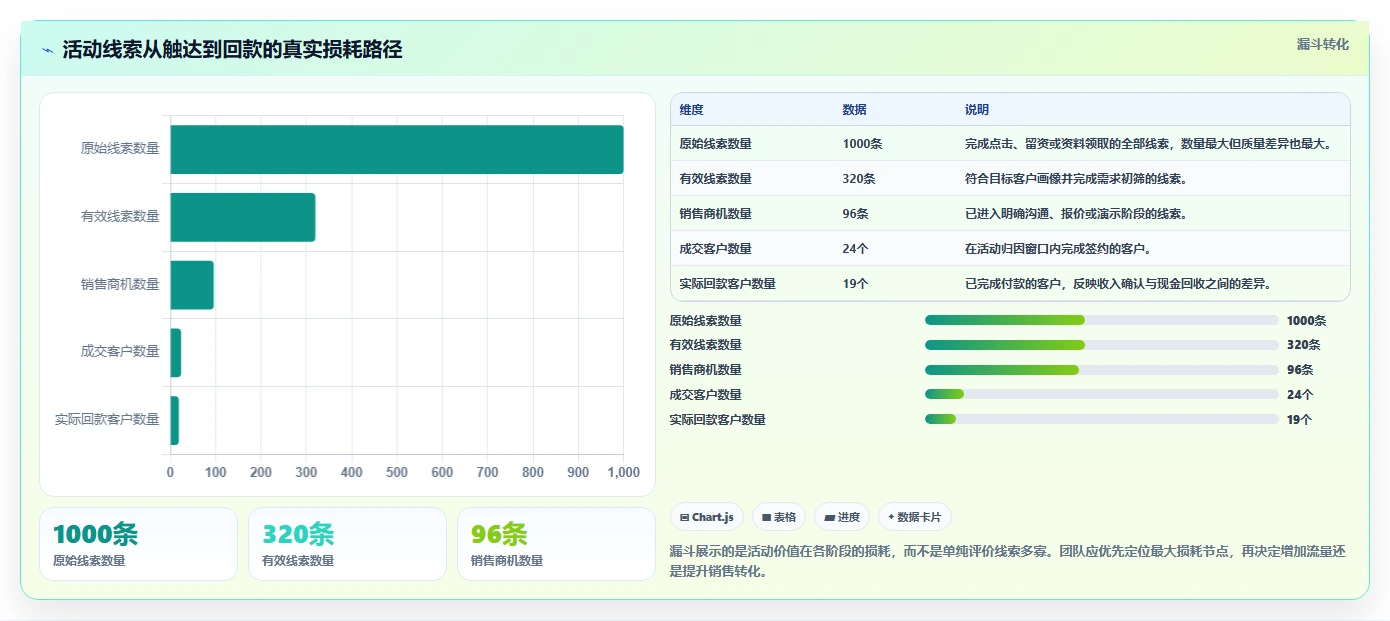Click the 实际回款客户数量 bar in the chart

point(175,420)
